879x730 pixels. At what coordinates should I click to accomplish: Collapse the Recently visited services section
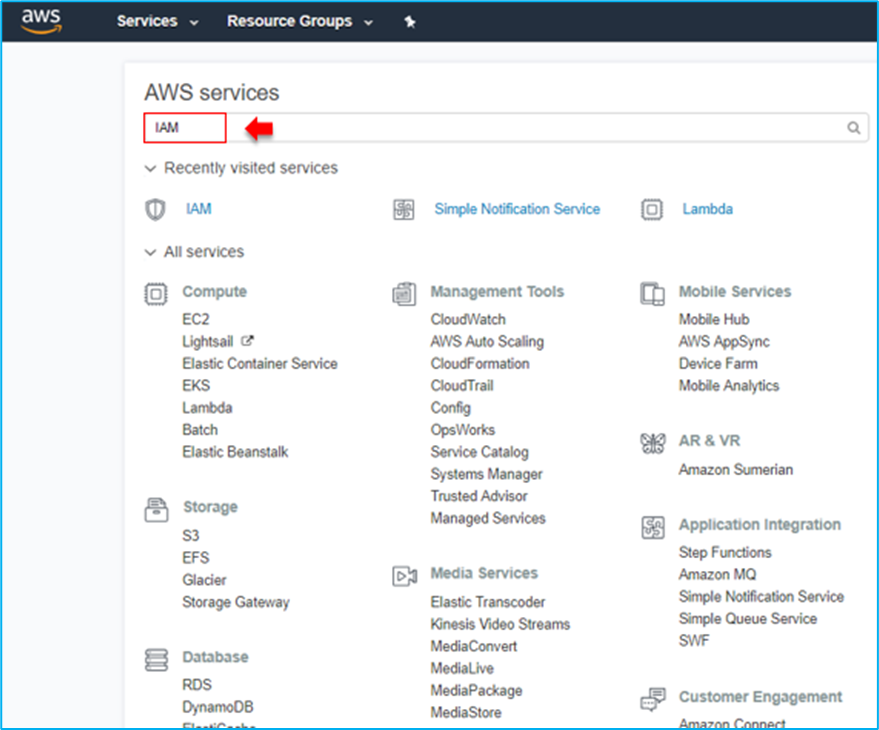tap(150, 168)
